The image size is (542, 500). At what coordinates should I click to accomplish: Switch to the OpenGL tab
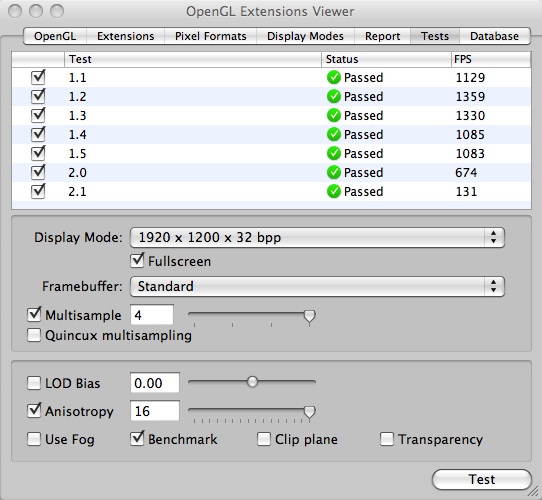pos(55,36)
